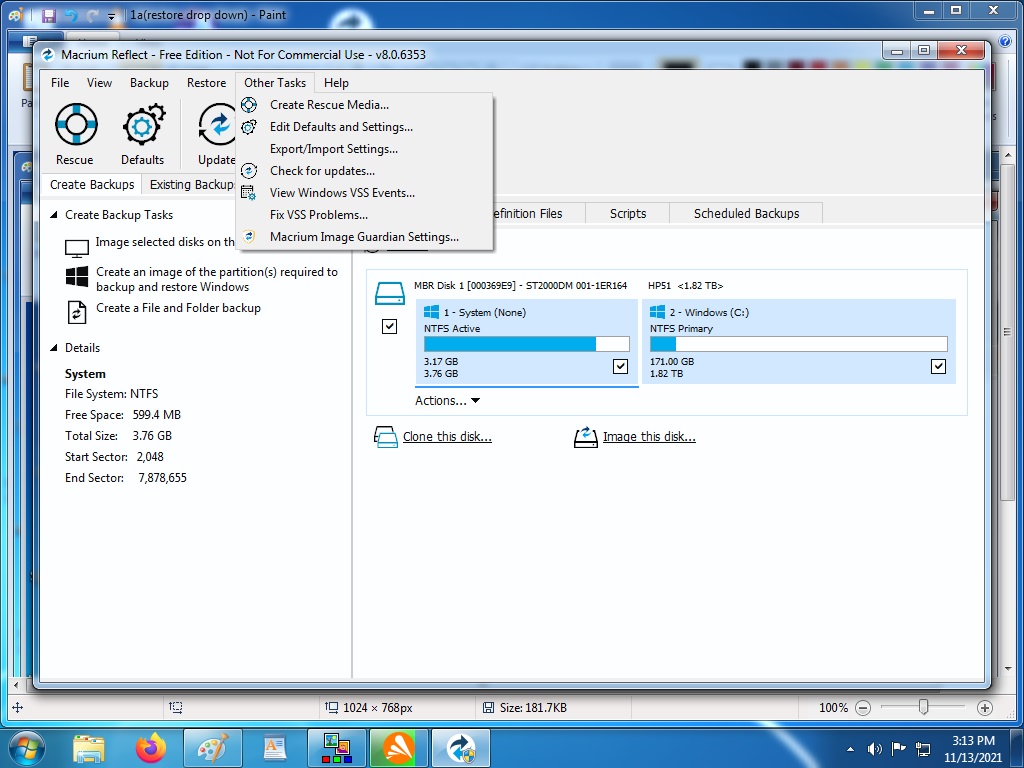The height and width of the screenshot is (768, 1024).
Task: Toggle the Windows (C:) partition checkbox
Action: point(938,366)
